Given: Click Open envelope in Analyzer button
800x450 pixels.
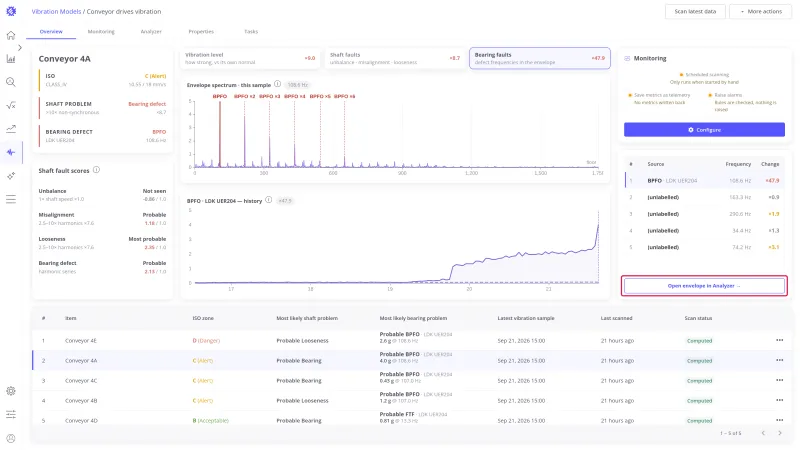Looking at the screenshot, I should tap(704, 286).
